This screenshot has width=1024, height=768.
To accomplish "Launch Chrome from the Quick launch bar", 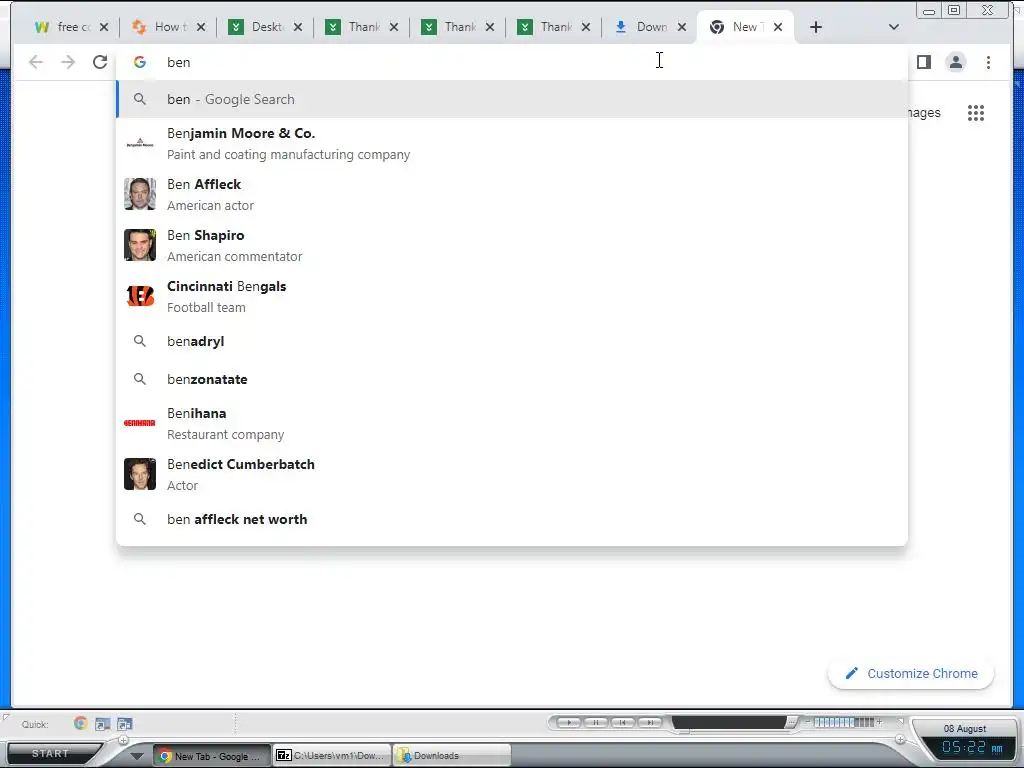I will [80, 723].
